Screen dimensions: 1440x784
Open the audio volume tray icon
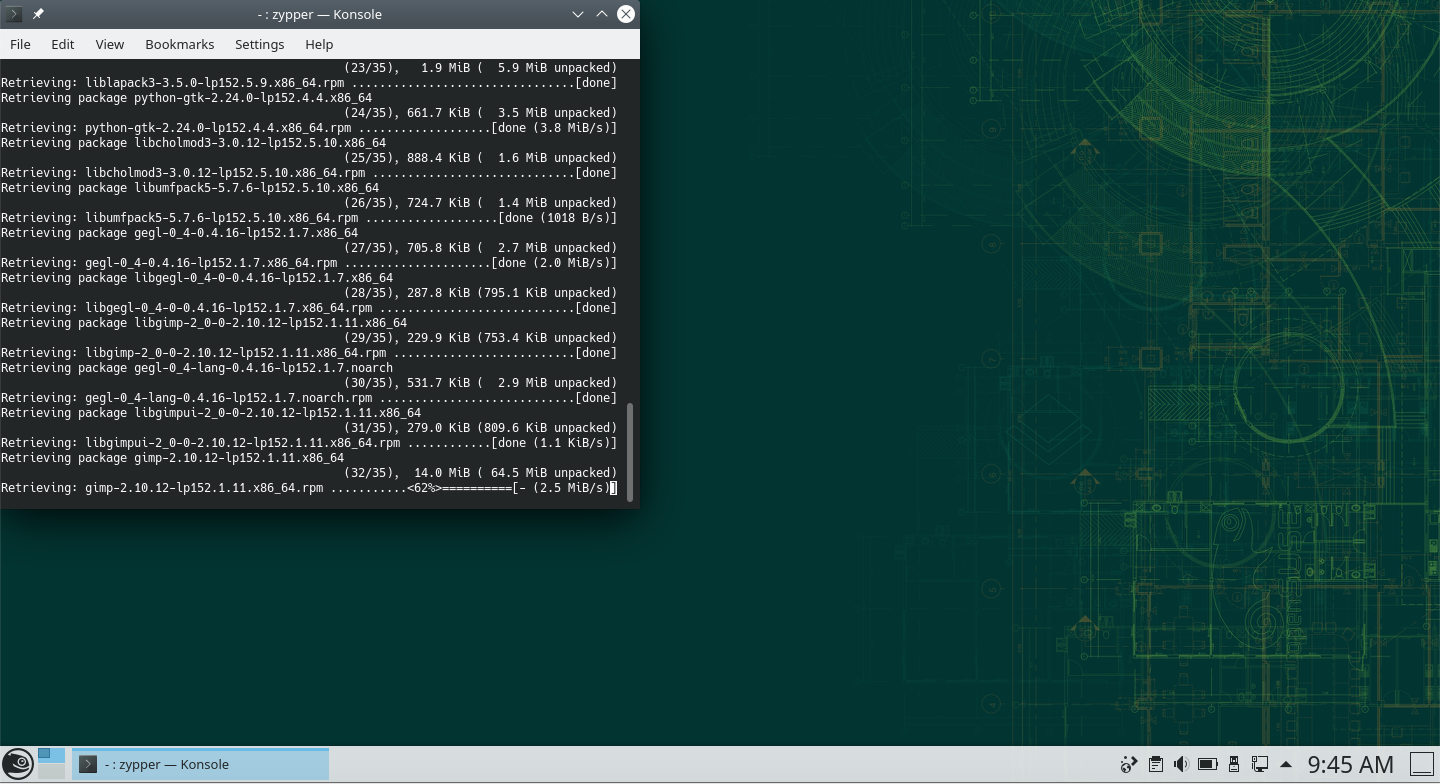[x=1181, y=765]
